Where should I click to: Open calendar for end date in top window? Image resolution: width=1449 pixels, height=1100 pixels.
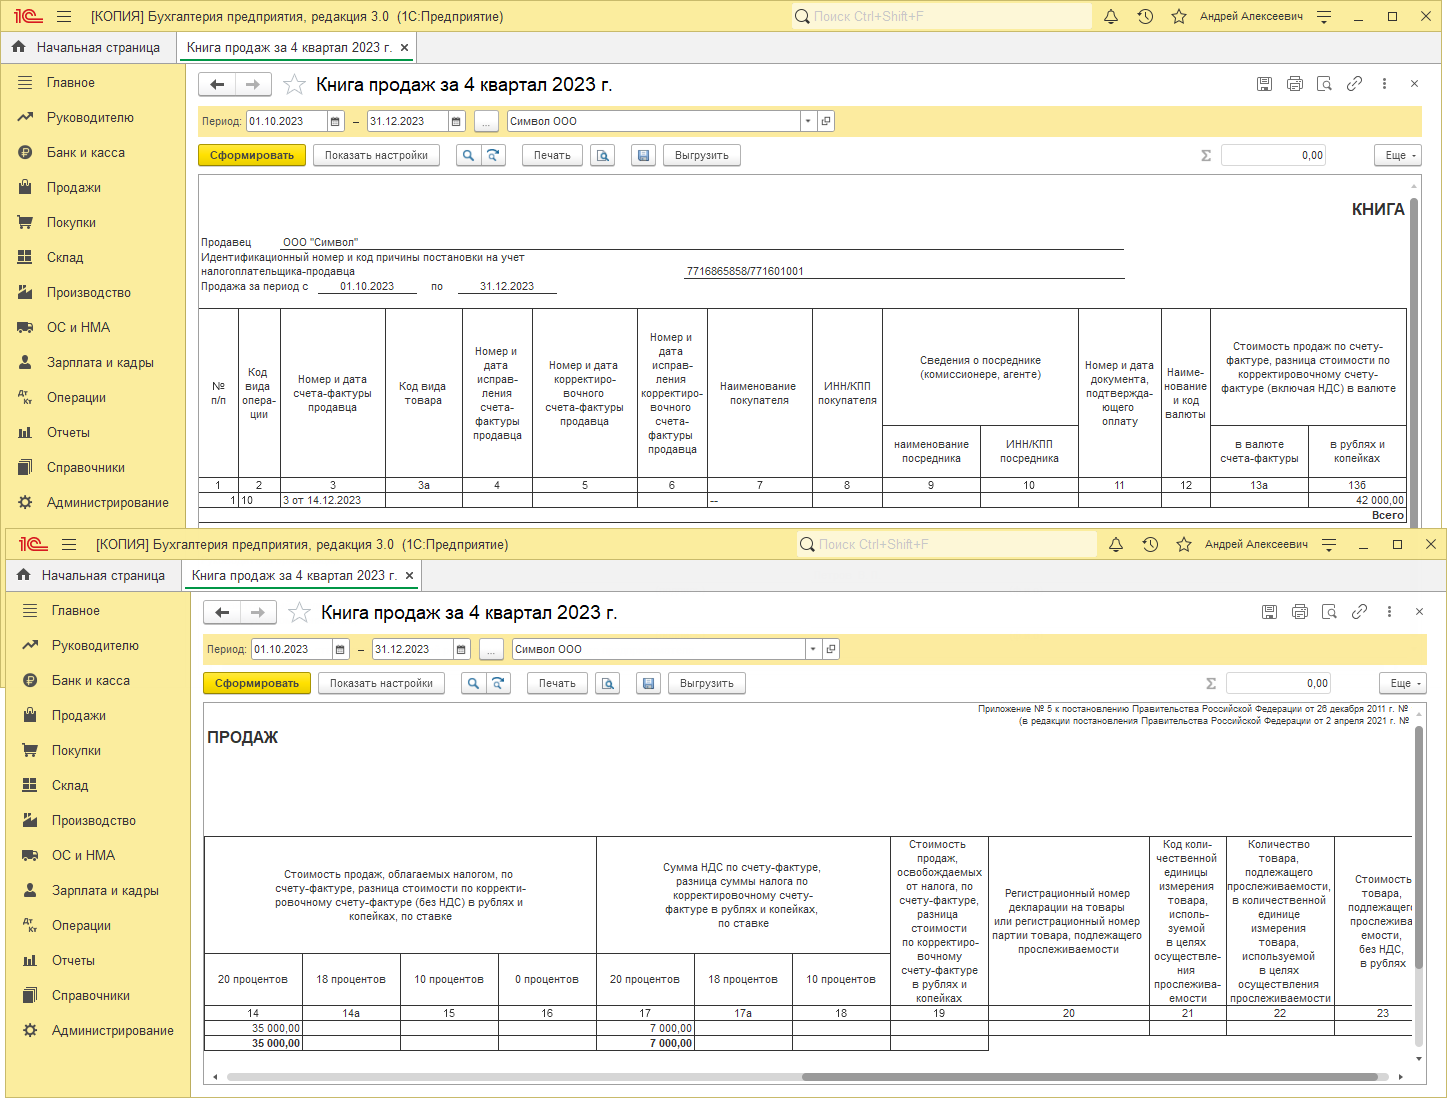pyautogui.click(x=457, y=121)
